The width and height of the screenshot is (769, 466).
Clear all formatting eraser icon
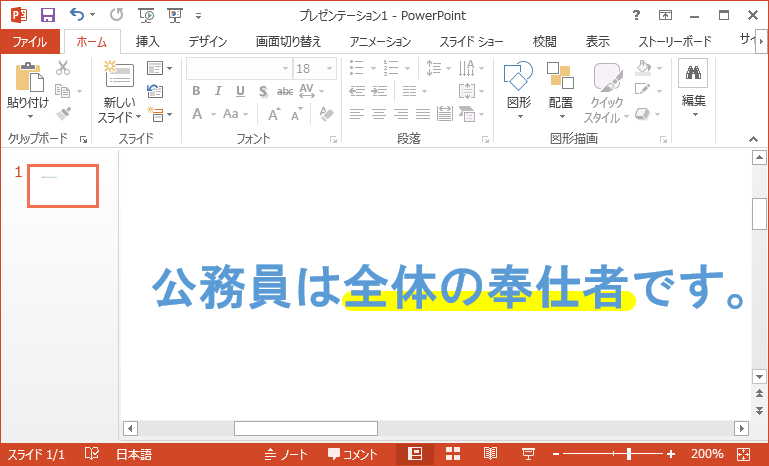[326, 114]
